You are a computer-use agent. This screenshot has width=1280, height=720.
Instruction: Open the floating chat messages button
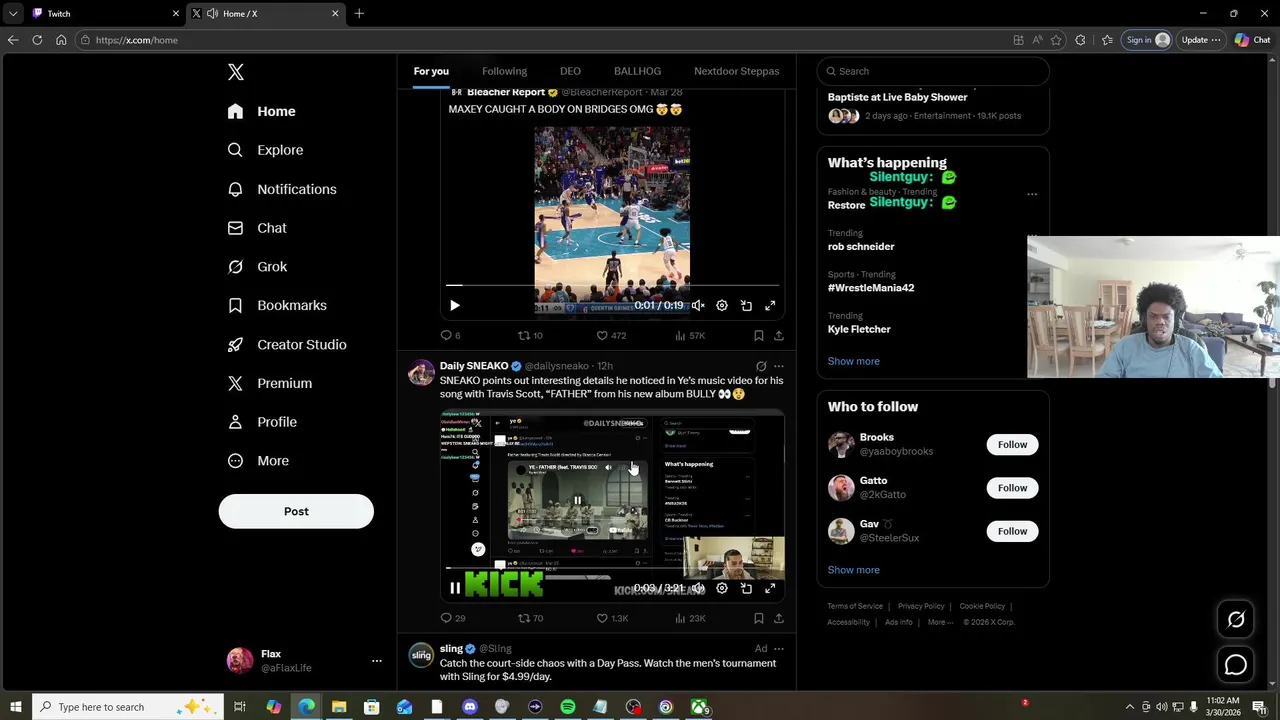tap(1236, 665)
